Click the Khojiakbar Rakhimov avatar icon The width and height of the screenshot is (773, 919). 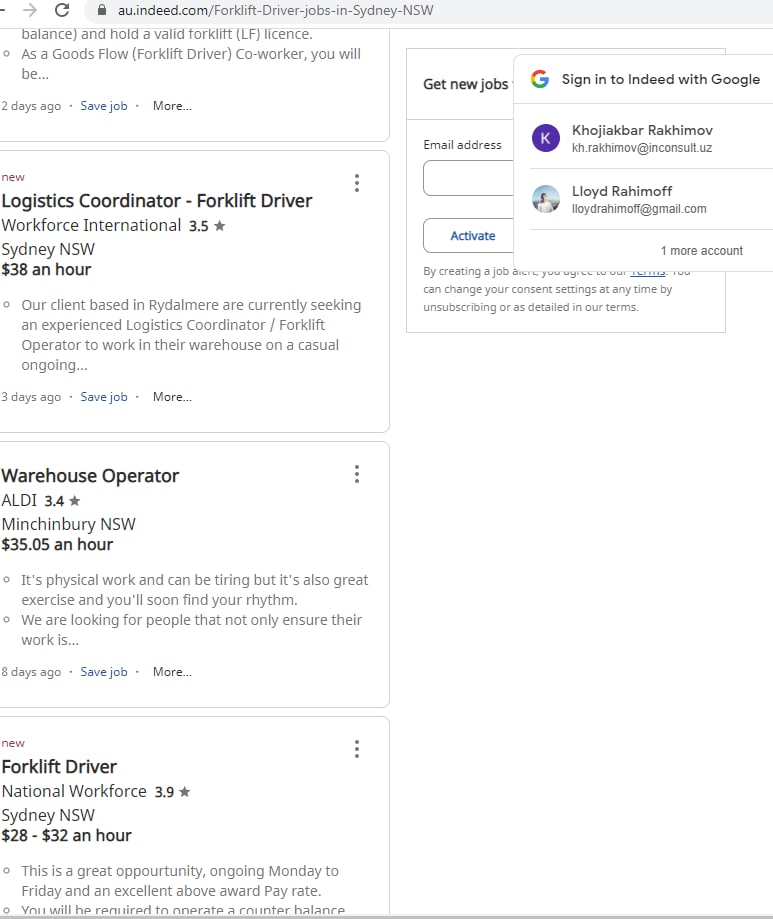[x=546, y=138]
